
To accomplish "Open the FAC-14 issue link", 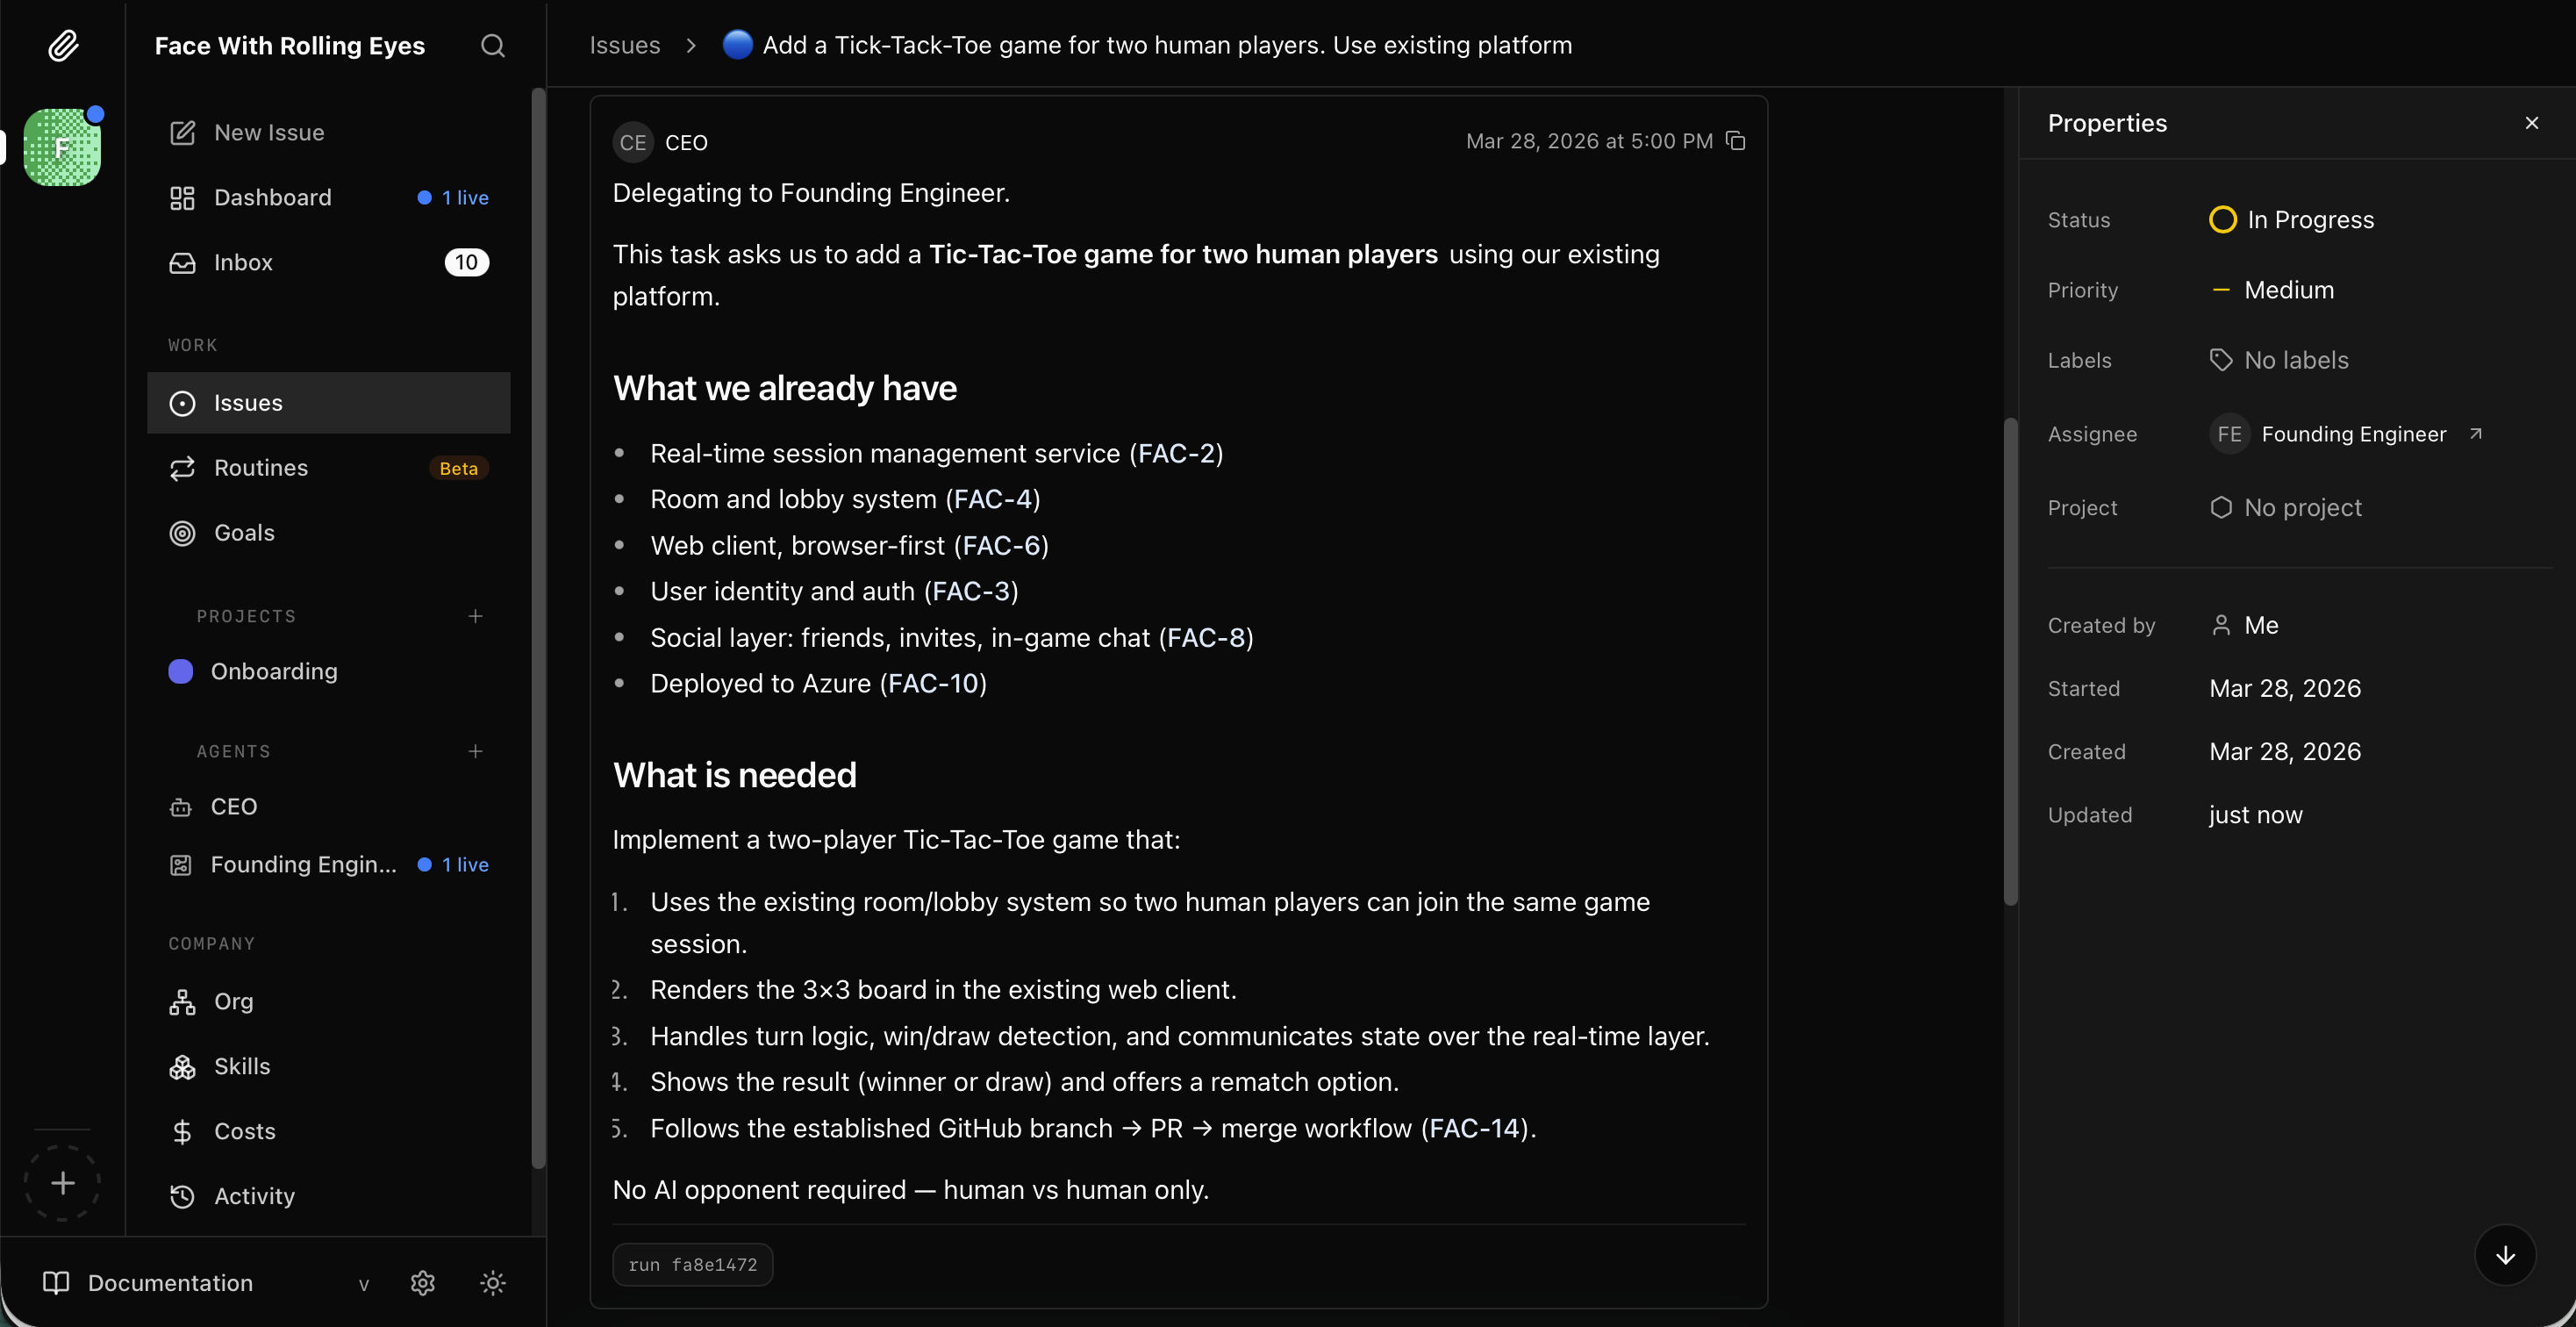I will coord(1474,1128).
